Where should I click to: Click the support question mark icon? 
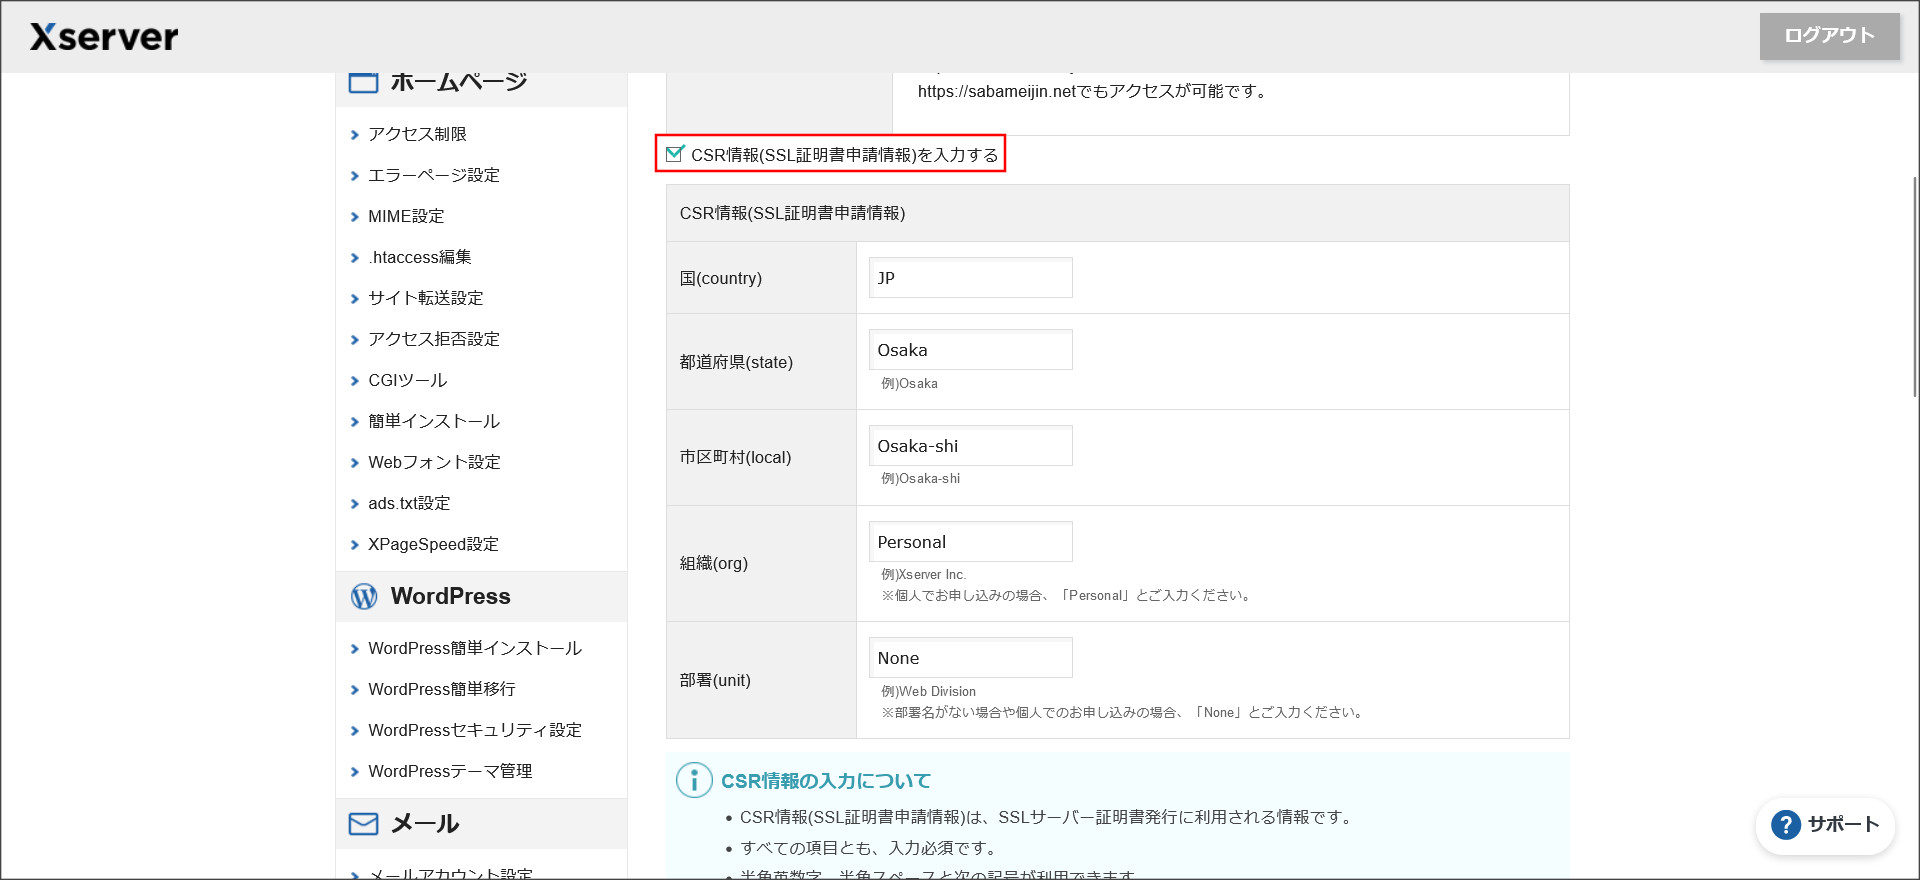point(1785,825)
